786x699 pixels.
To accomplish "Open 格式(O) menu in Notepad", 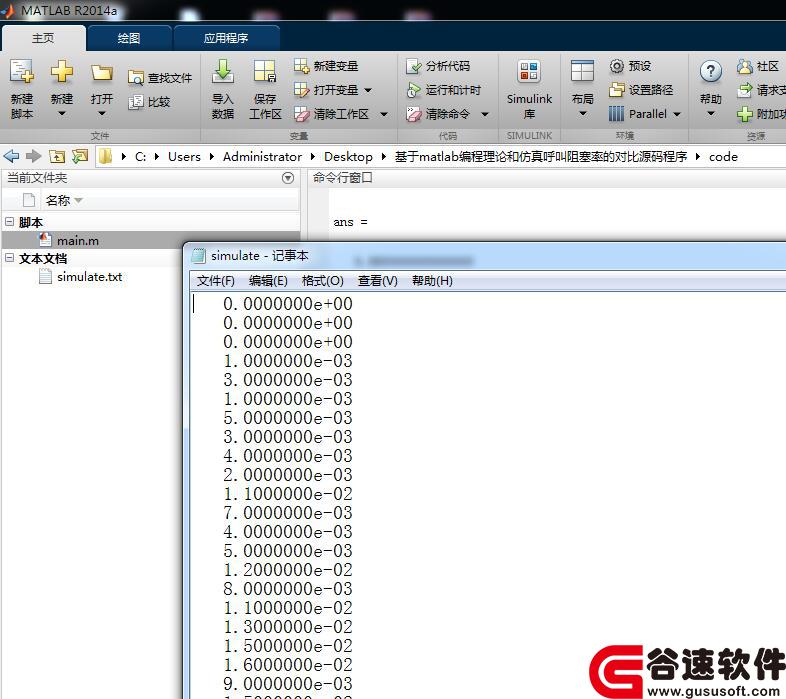I will click(x=323, y=281).
